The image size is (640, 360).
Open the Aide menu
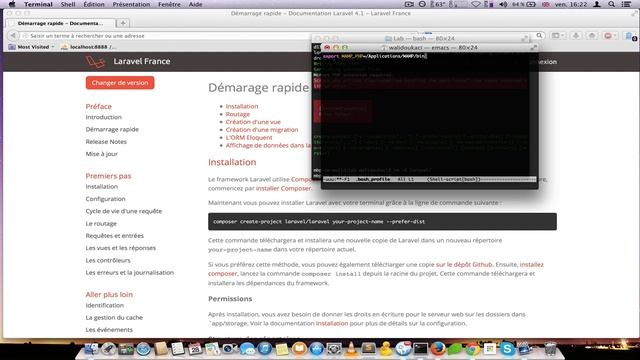tap(196, 4)
